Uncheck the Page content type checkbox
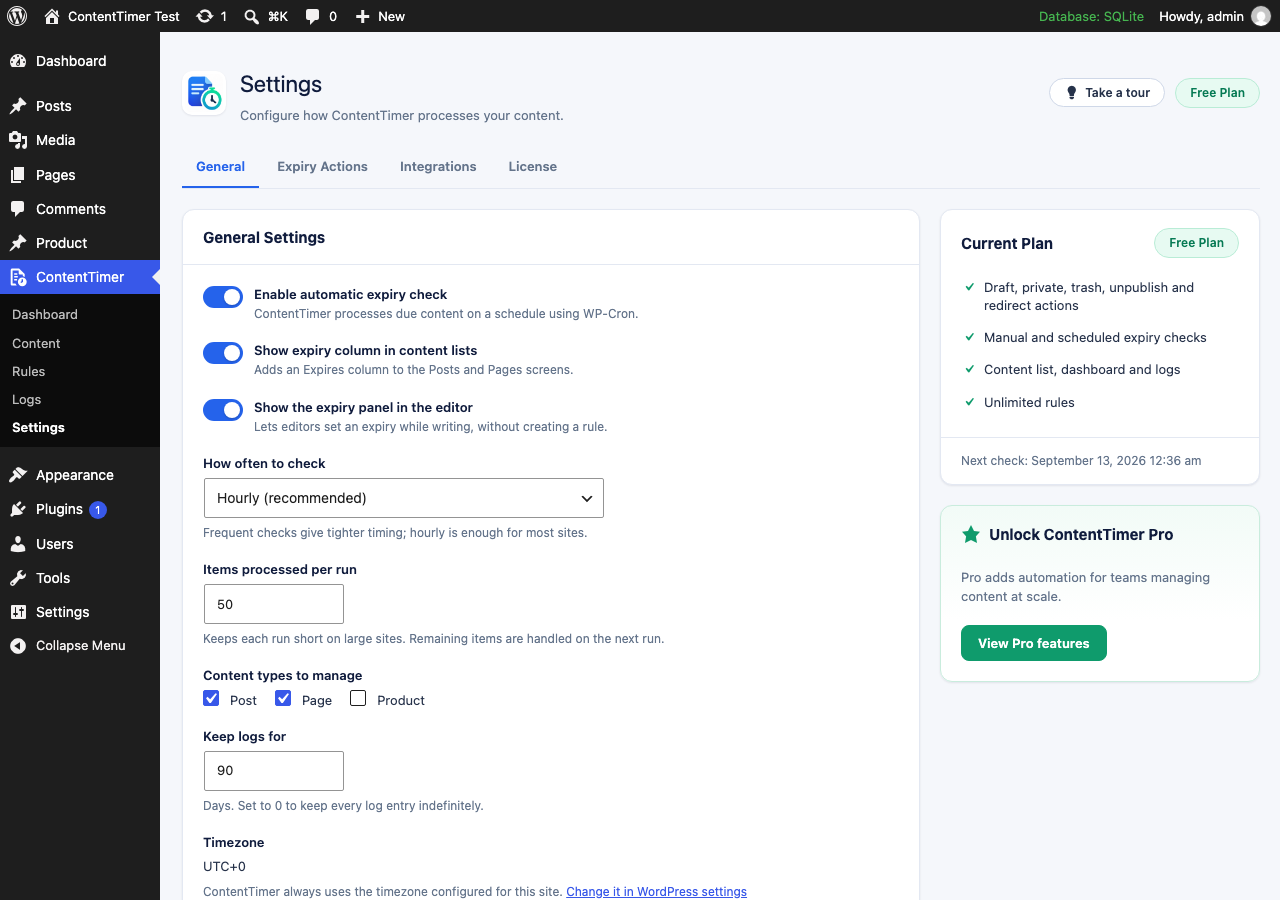This screenshot has width=1280, height=900. click(283, 698)
